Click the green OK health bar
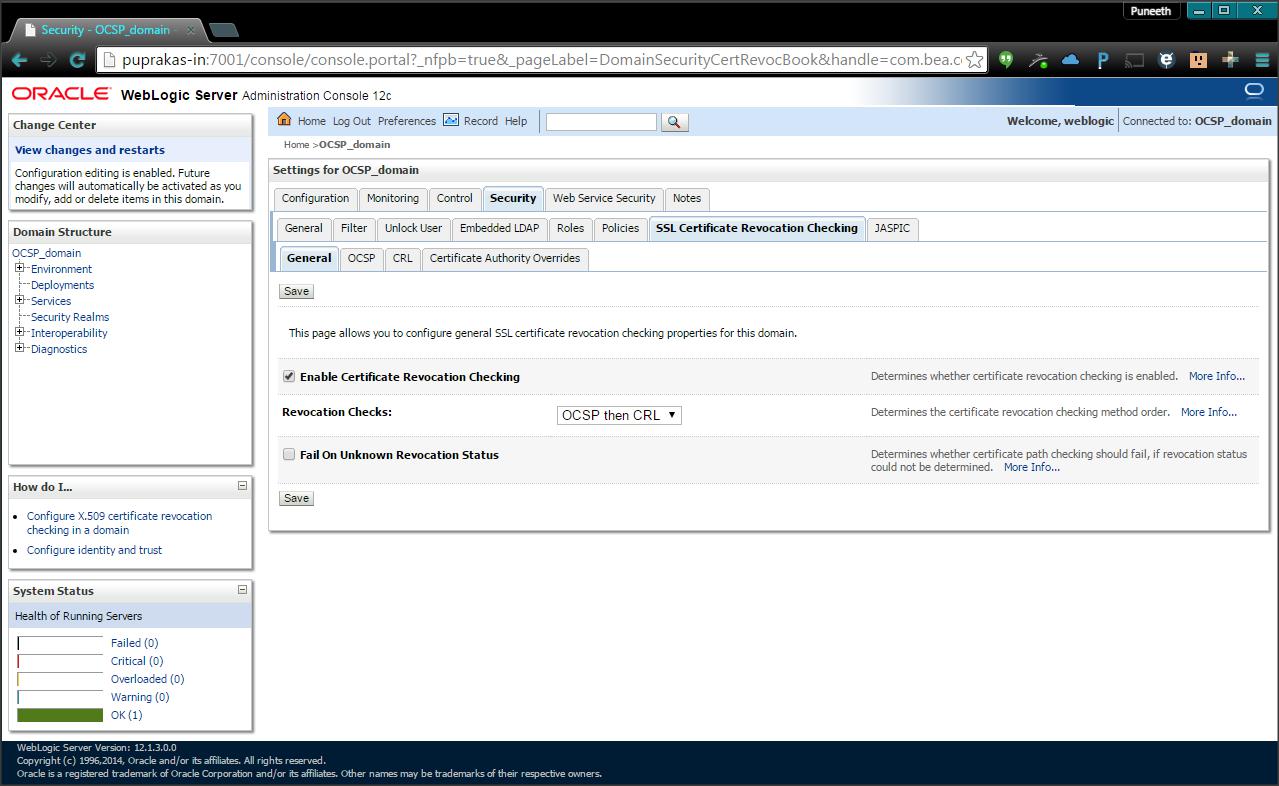1279x786 pixels. [60, 715]
